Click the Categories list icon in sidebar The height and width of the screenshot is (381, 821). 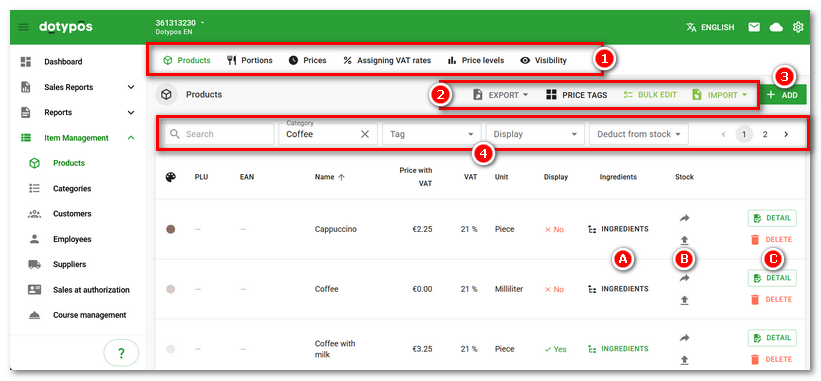click(x=35, y=188)
